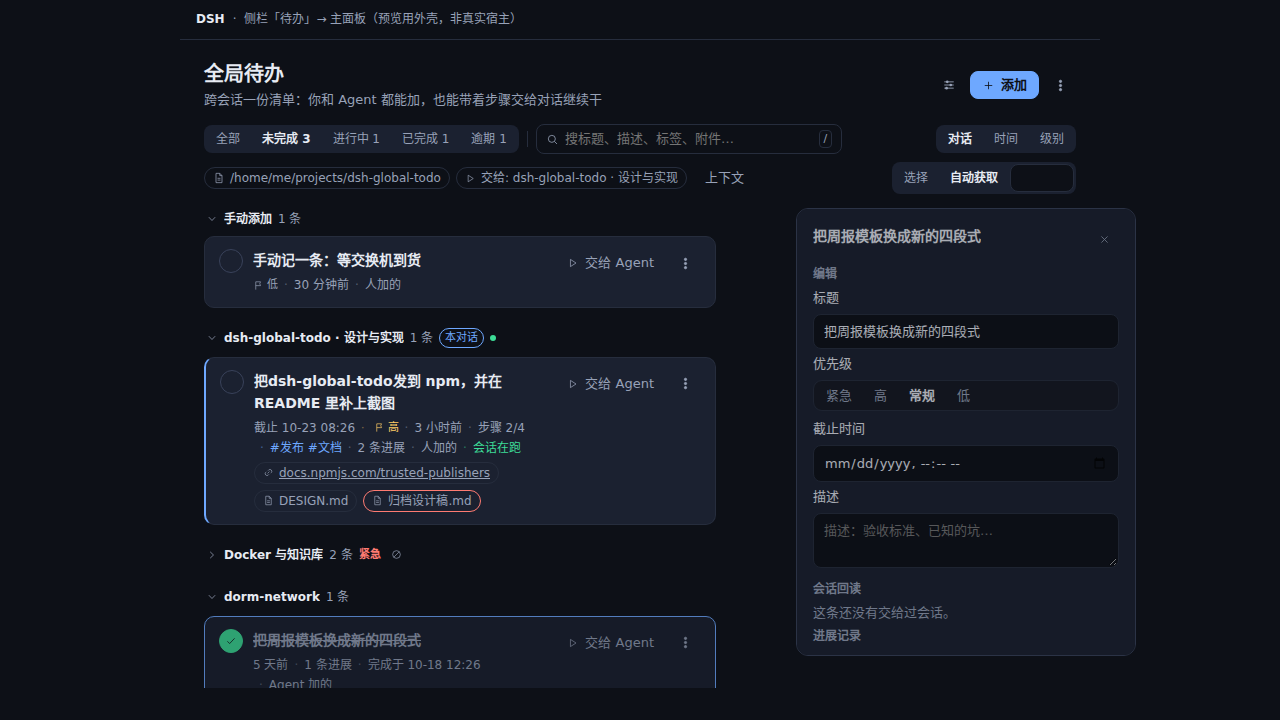Collapse the dsh-global-todo · 设计与实现 group
Viewport: 1280px width, 720px height.
pyautogui.click(x=212, y=338)
